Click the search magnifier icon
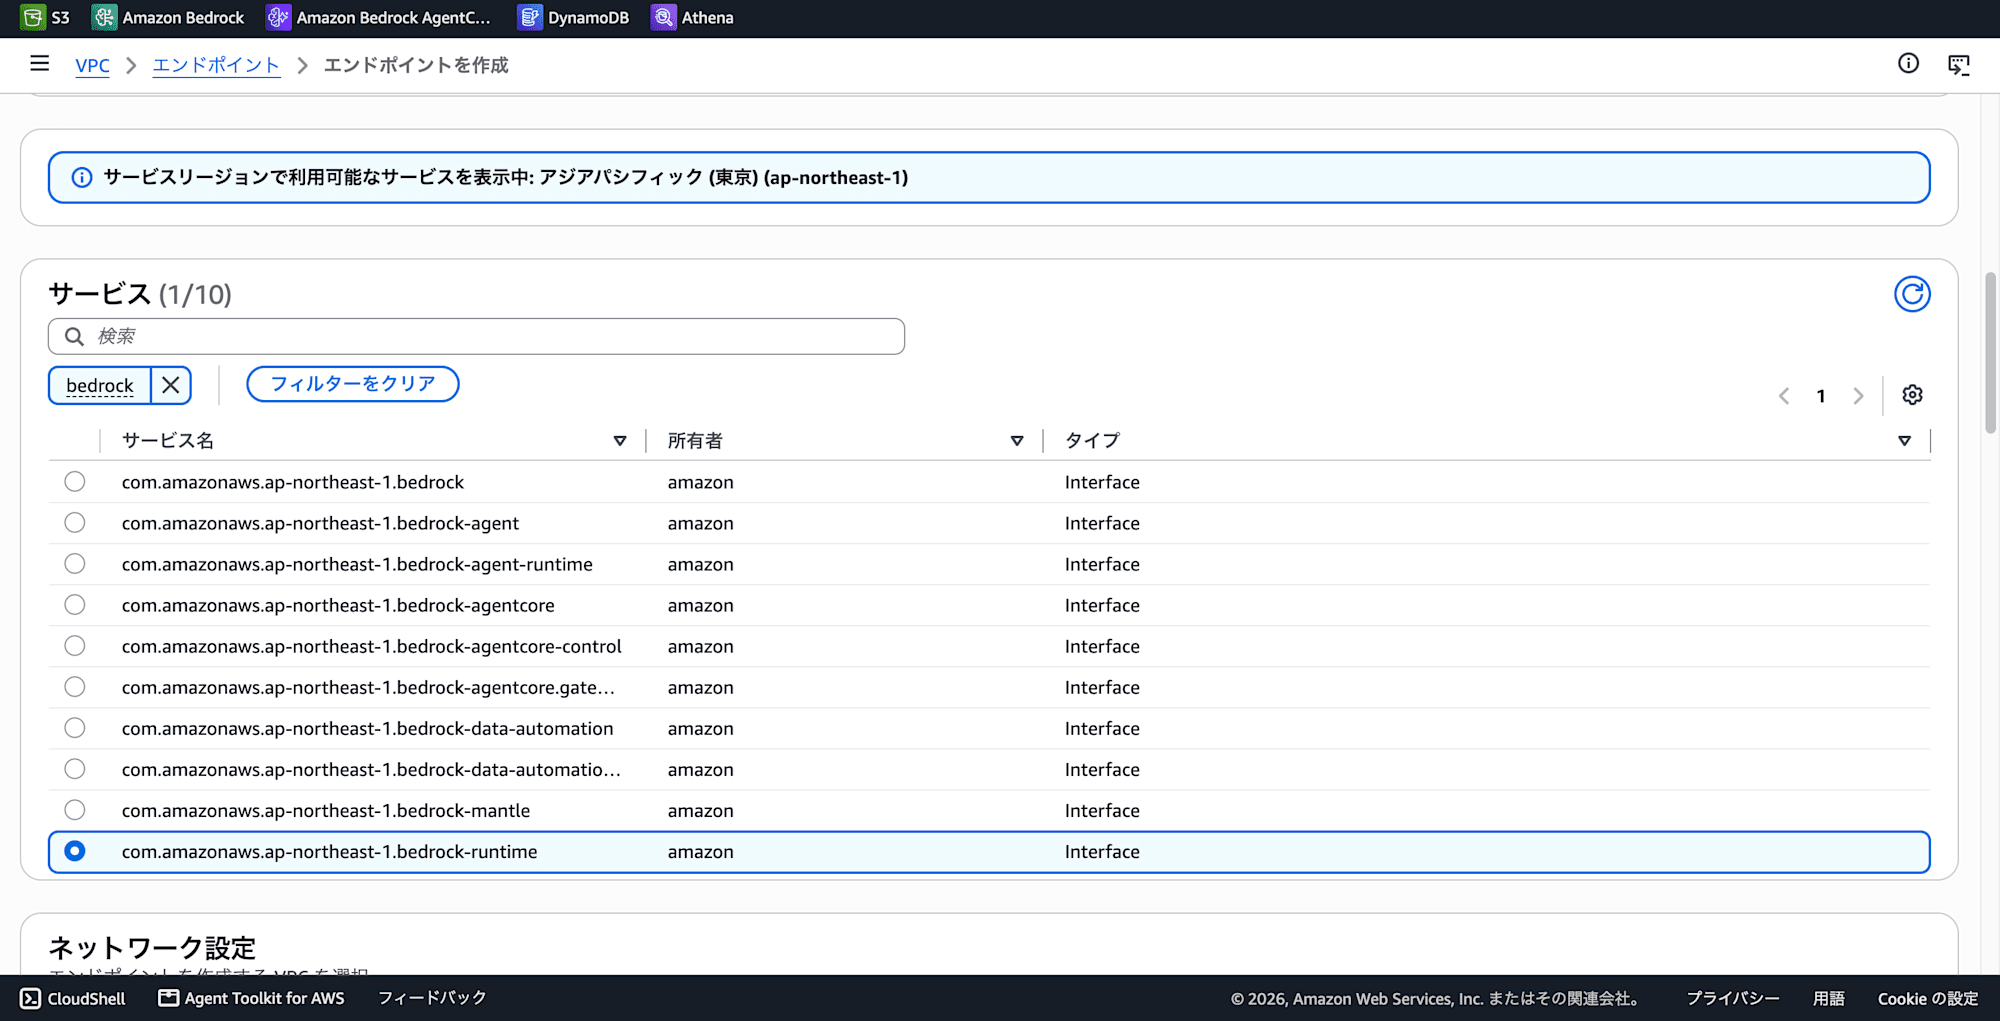The image size is (2000, 1021). click(x=74, y=336)
